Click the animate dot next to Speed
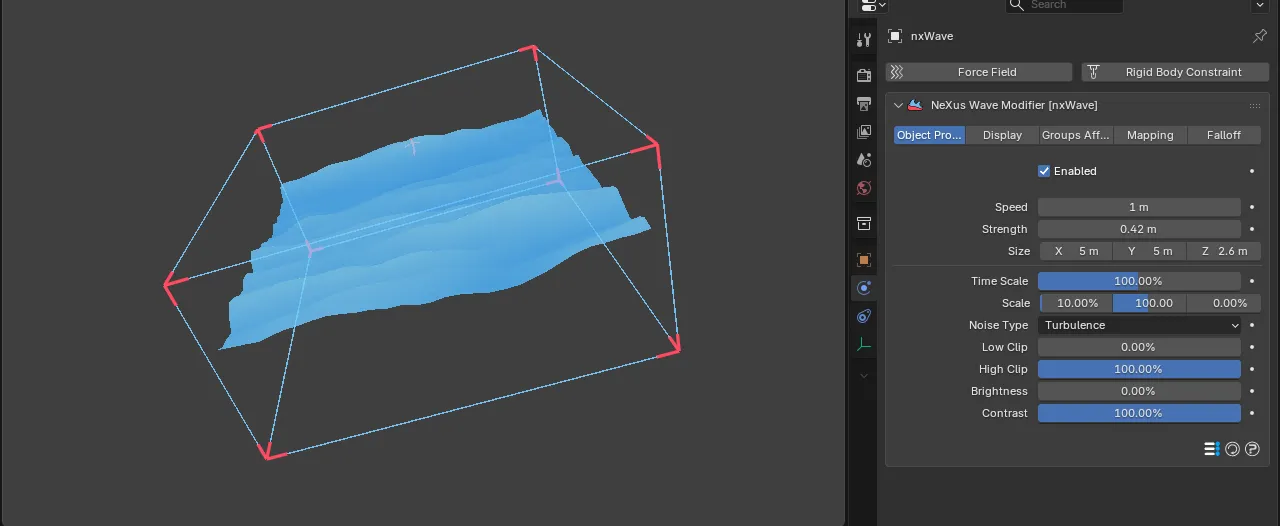Image resolution: width=1280 pixels, height=526 pixels. 1252,207
